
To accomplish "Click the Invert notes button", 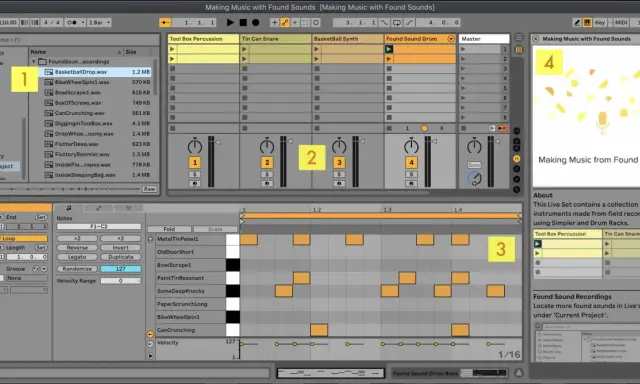I will point(121,248).
